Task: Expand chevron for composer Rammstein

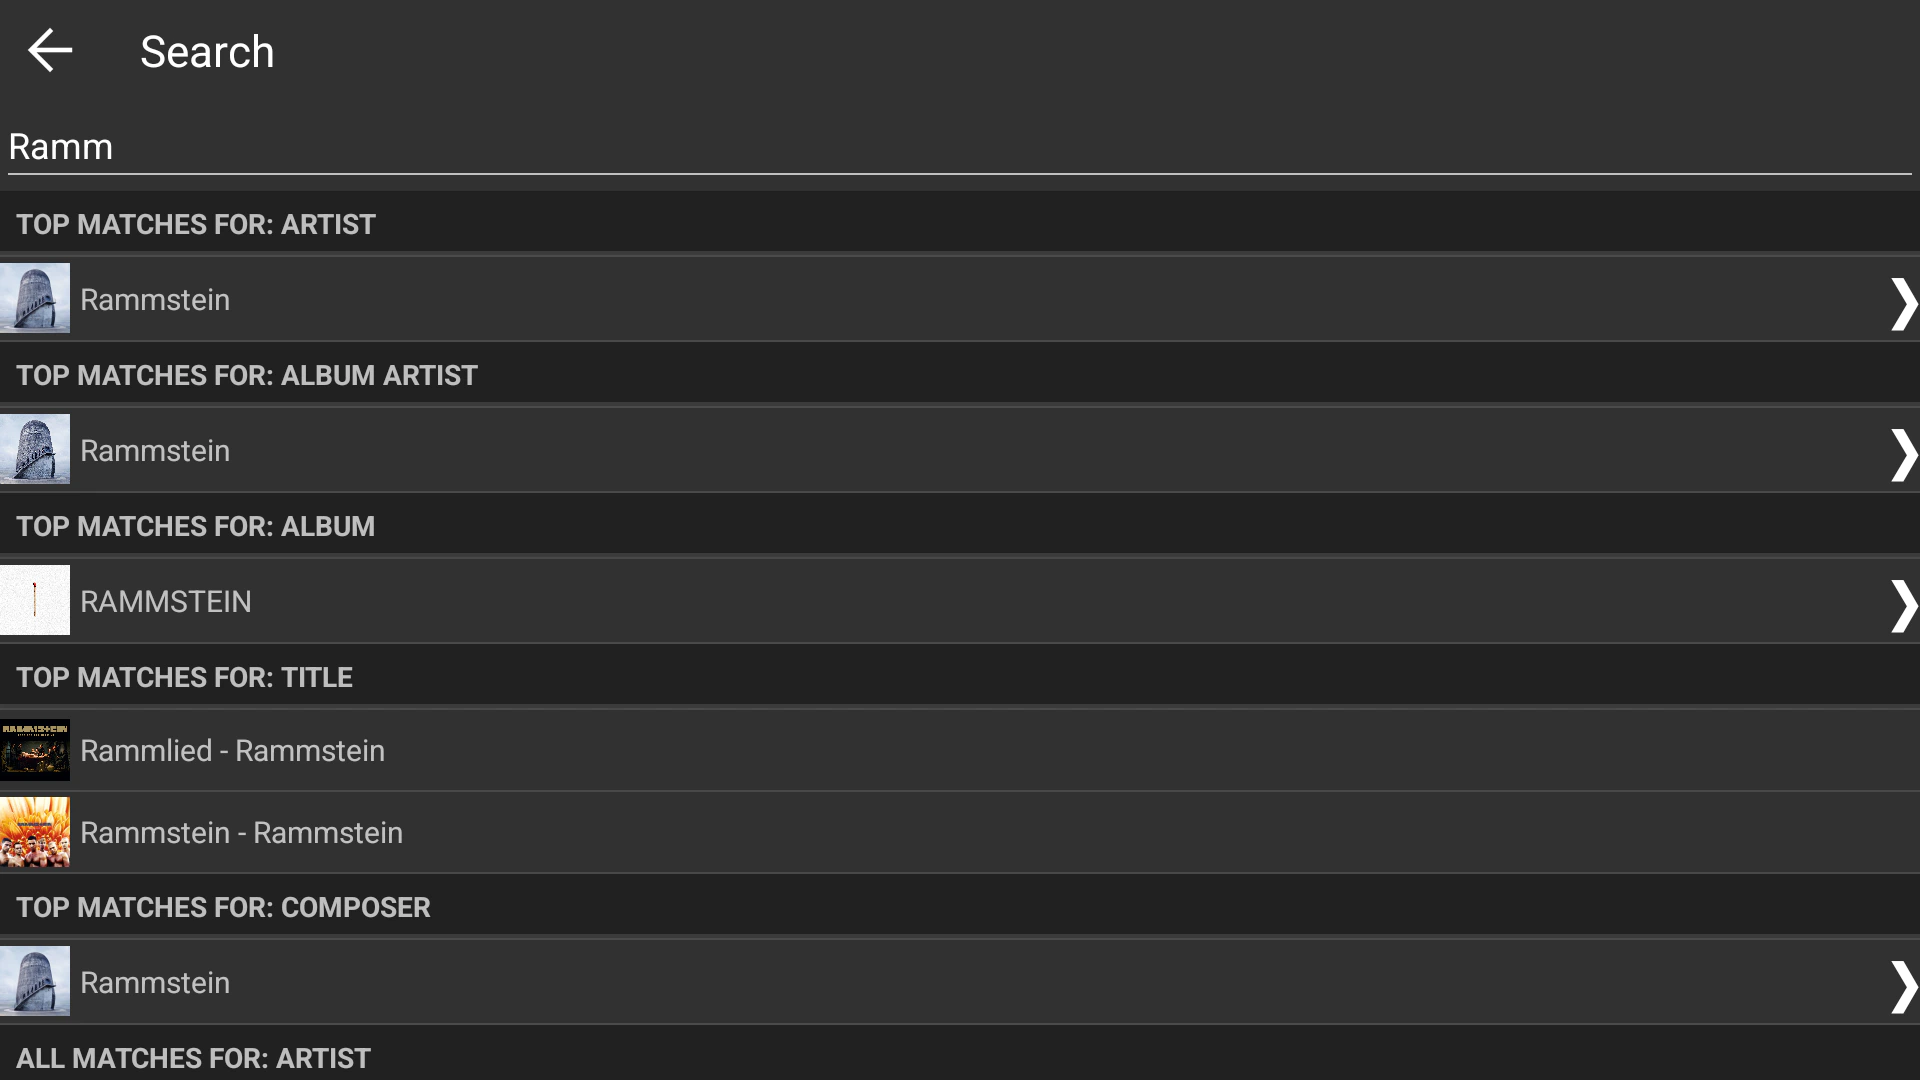Action: pos(1902,986)
